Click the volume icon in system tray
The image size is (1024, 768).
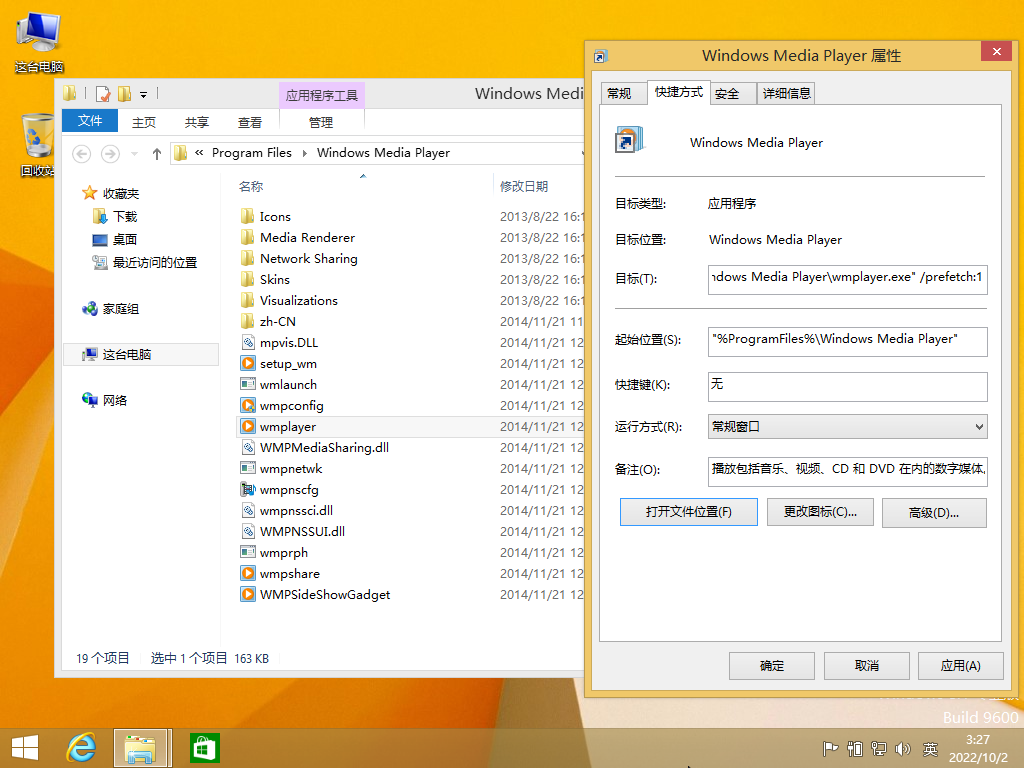[x=904, y=748]
